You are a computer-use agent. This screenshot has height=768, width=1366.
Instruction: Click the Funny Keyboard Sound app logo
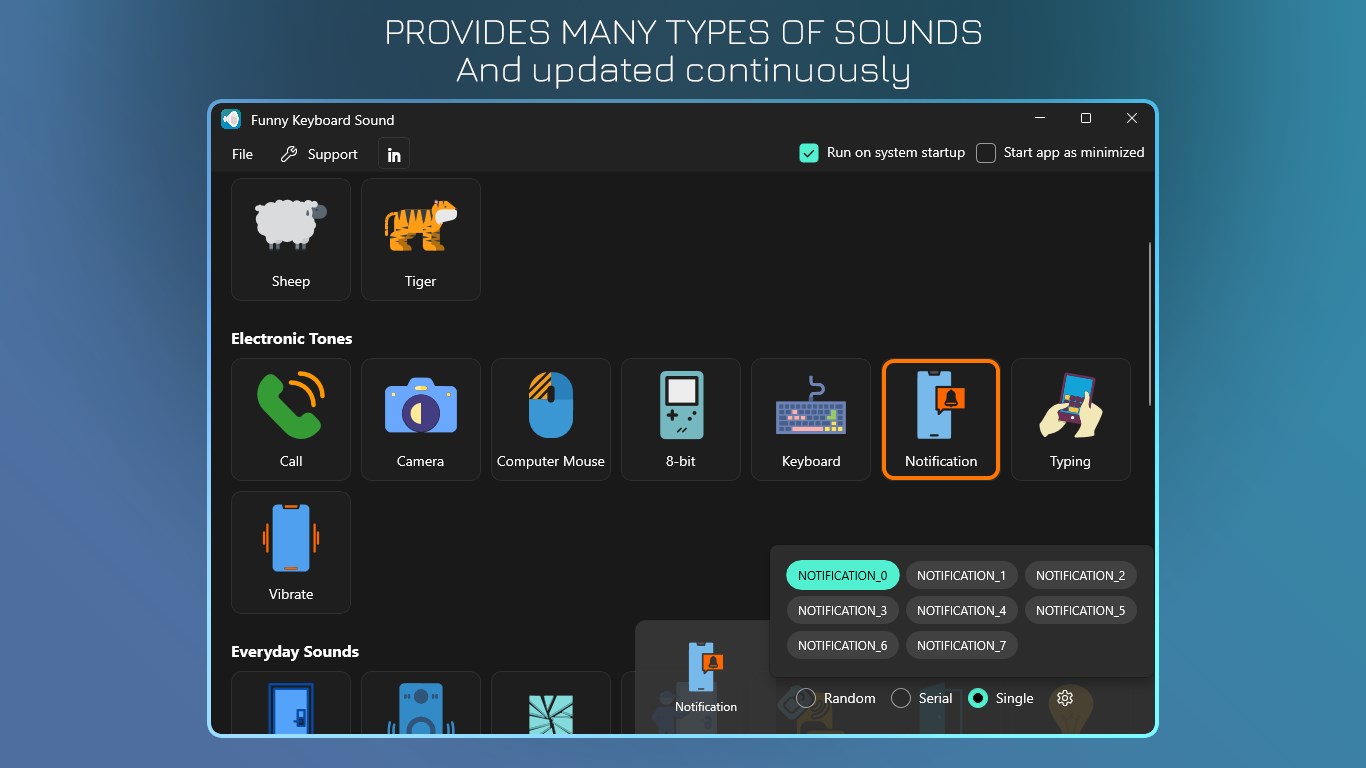click(231, 119)
